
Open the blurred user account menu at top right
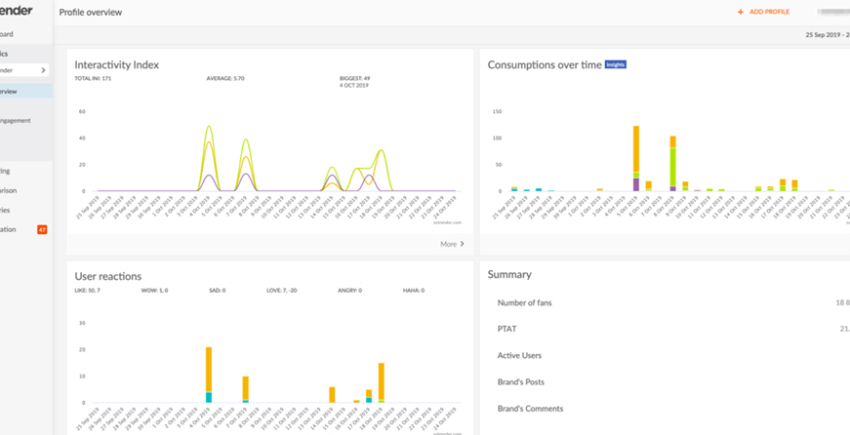[835, 11]
